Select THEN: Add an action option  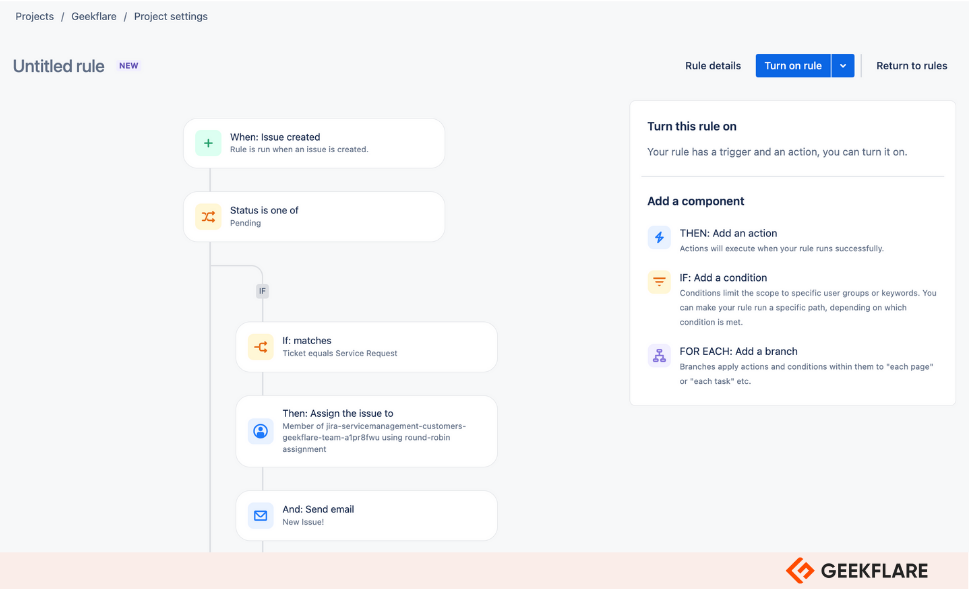click(x=728, y=233)
